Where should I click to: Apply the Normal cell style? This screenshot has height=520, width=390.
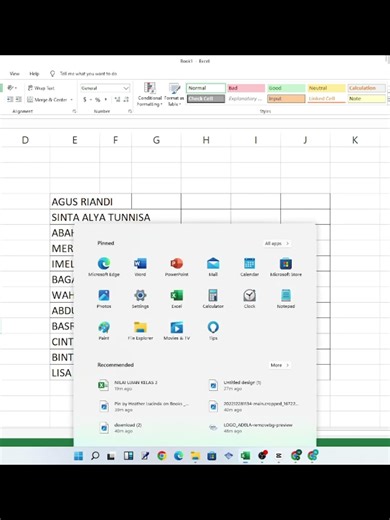point(206,88)
